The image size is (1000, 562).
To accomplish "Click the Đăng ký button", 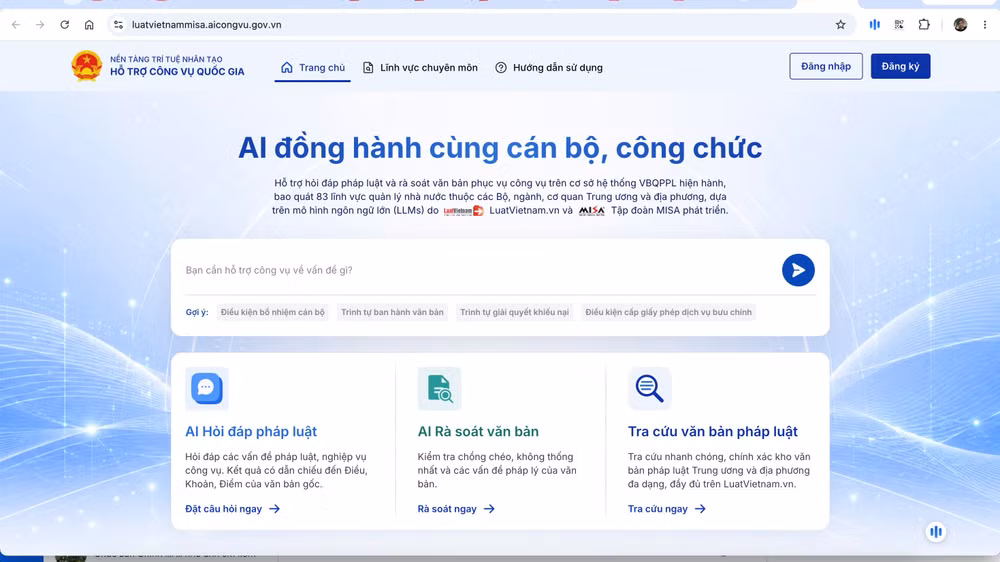I will (901, 66).
